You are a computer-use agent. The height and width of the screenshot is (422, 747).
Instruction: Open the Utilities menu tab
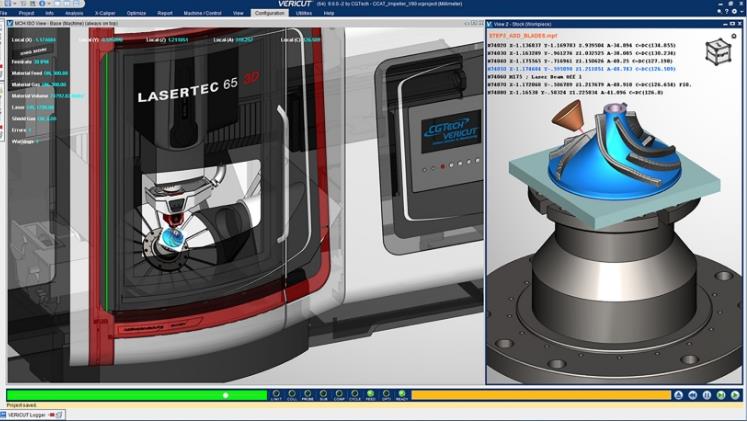point(304,13)
